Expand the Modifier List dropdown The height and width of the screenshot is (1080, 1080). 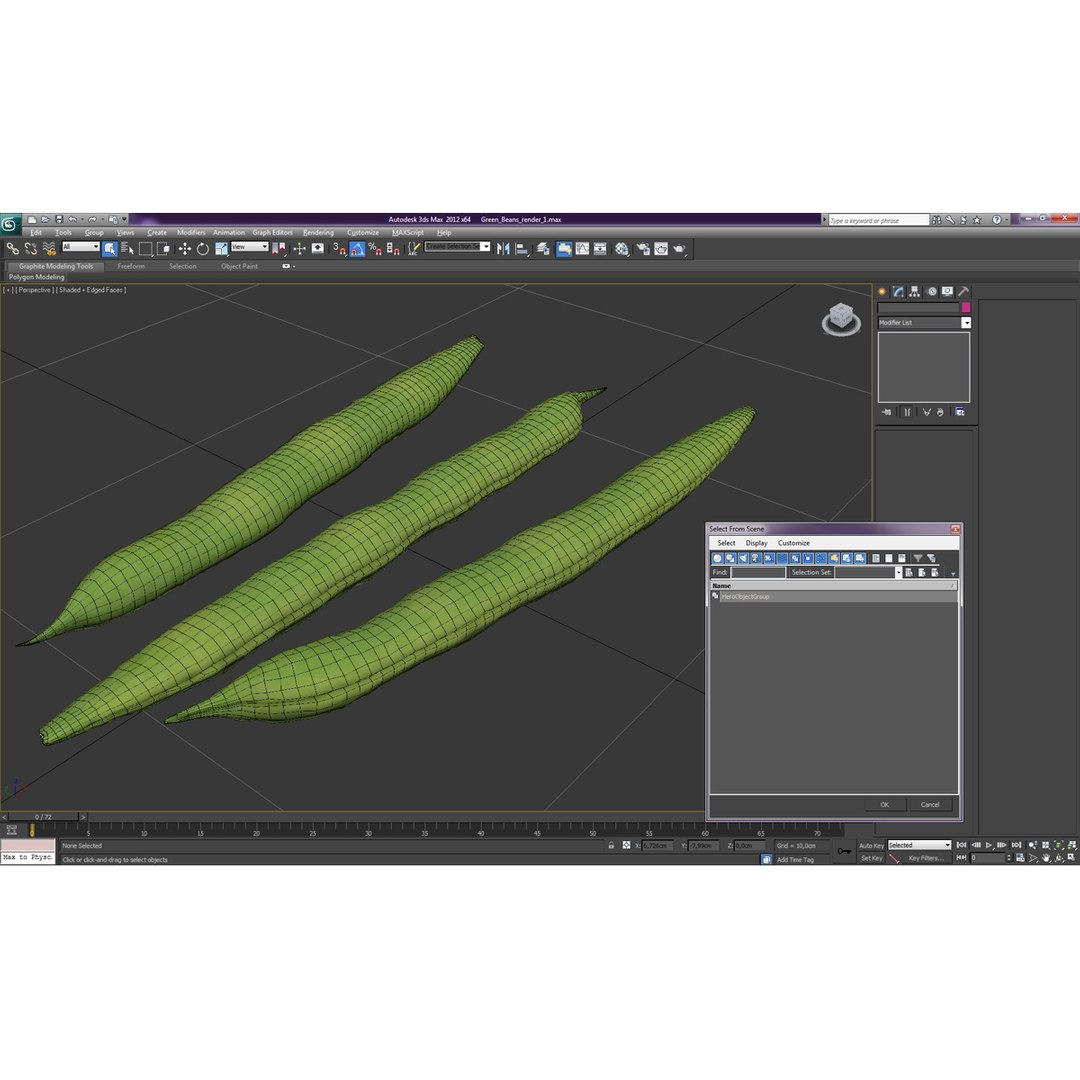pos(966,322)
